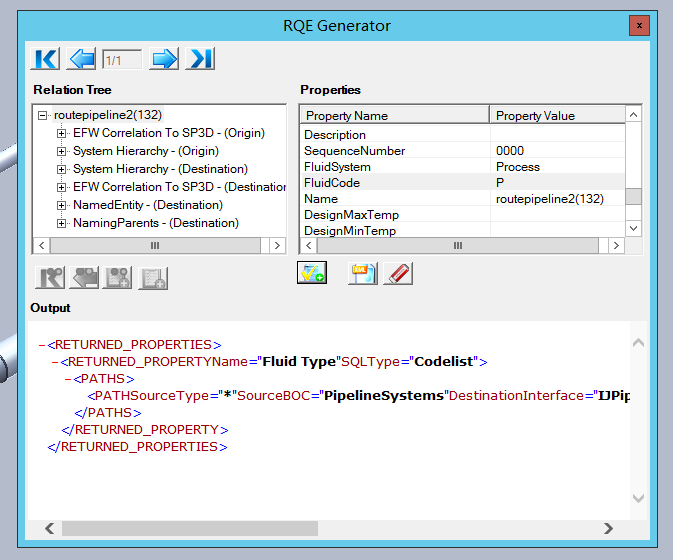Select the DesignMaxTemp property row

[463, 215]
